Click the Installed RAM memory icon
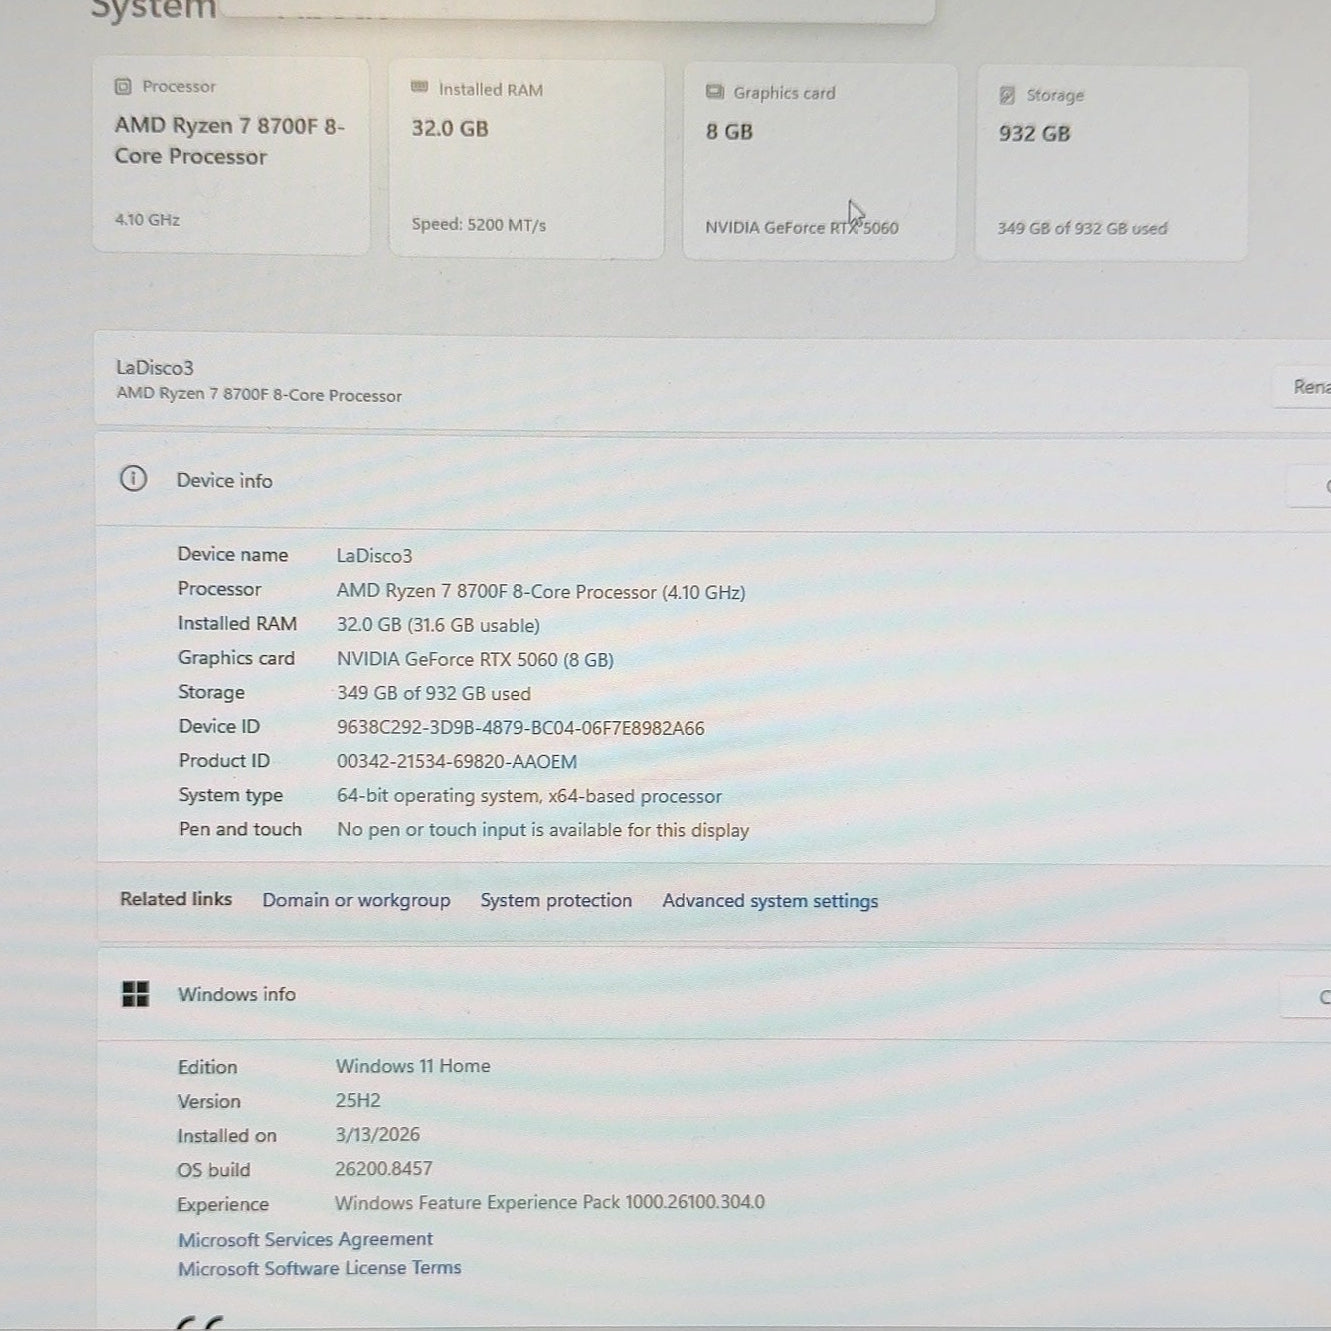 [x=419, y=88]
